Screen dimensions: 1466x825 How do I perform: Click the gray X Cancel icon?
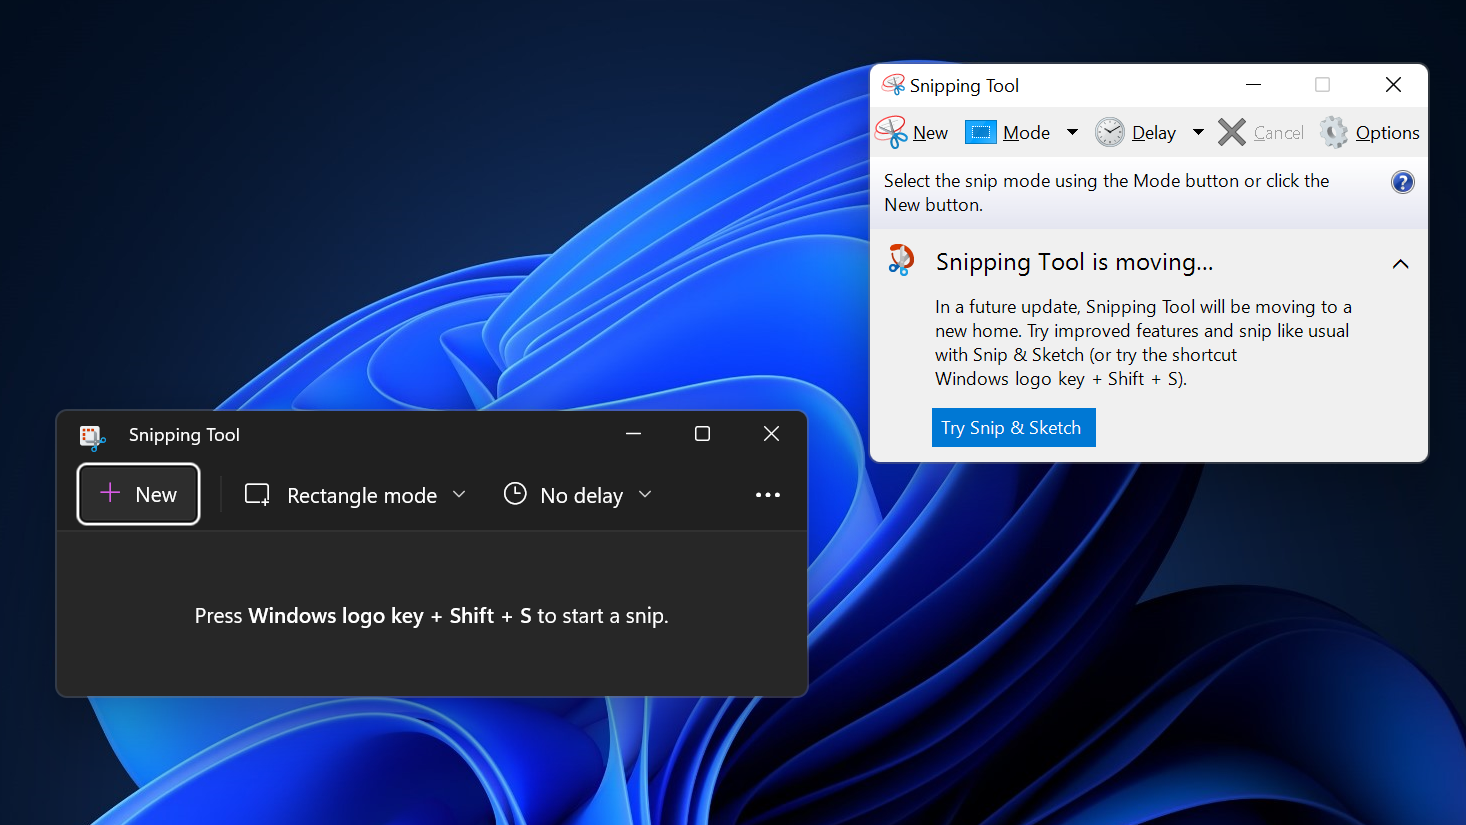tap(1231, 131)
